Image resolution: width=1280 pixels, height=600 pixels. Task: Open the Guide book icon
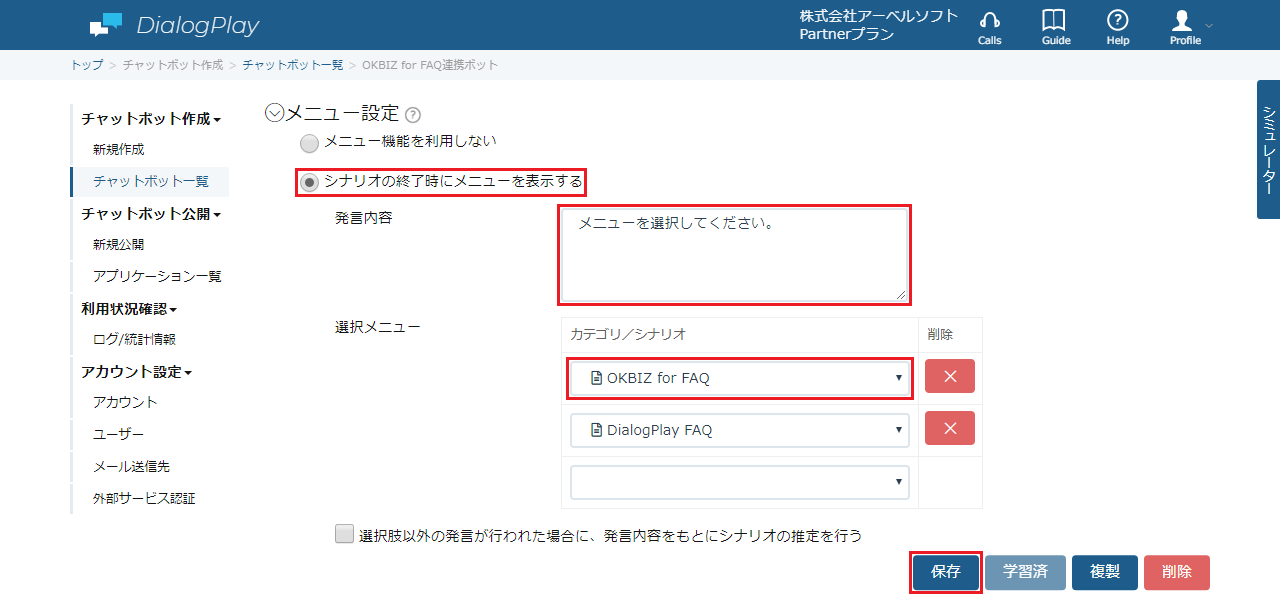click(x=1054, y=20)
